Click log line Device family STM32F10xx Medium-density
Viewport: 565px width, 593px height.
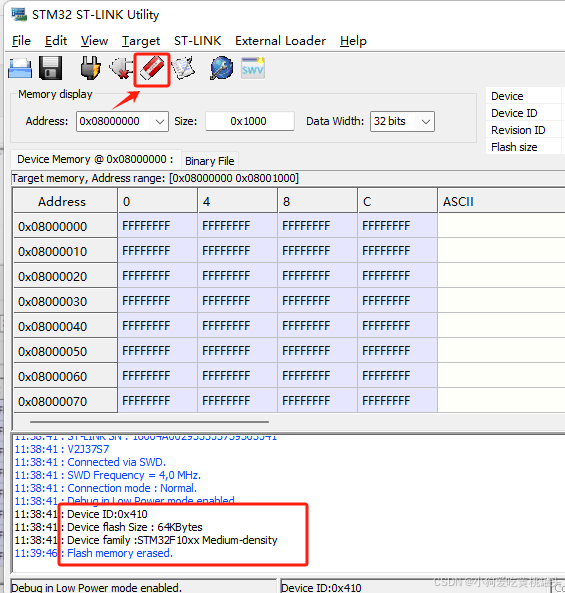[146, 540]
